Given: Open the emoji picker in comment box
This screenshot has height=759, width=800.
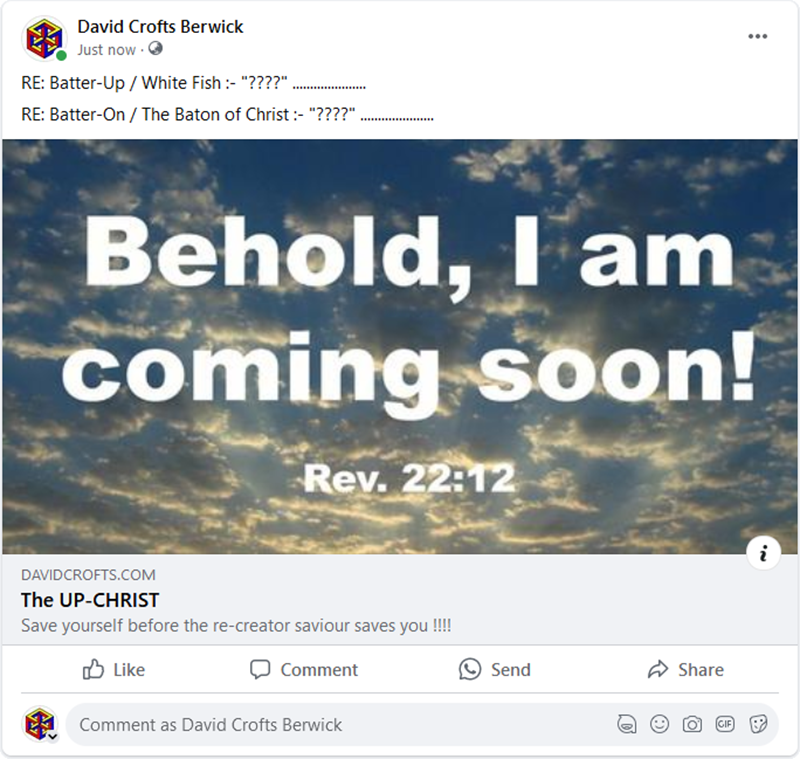Looking at the screenshot, I should point(660,724).
